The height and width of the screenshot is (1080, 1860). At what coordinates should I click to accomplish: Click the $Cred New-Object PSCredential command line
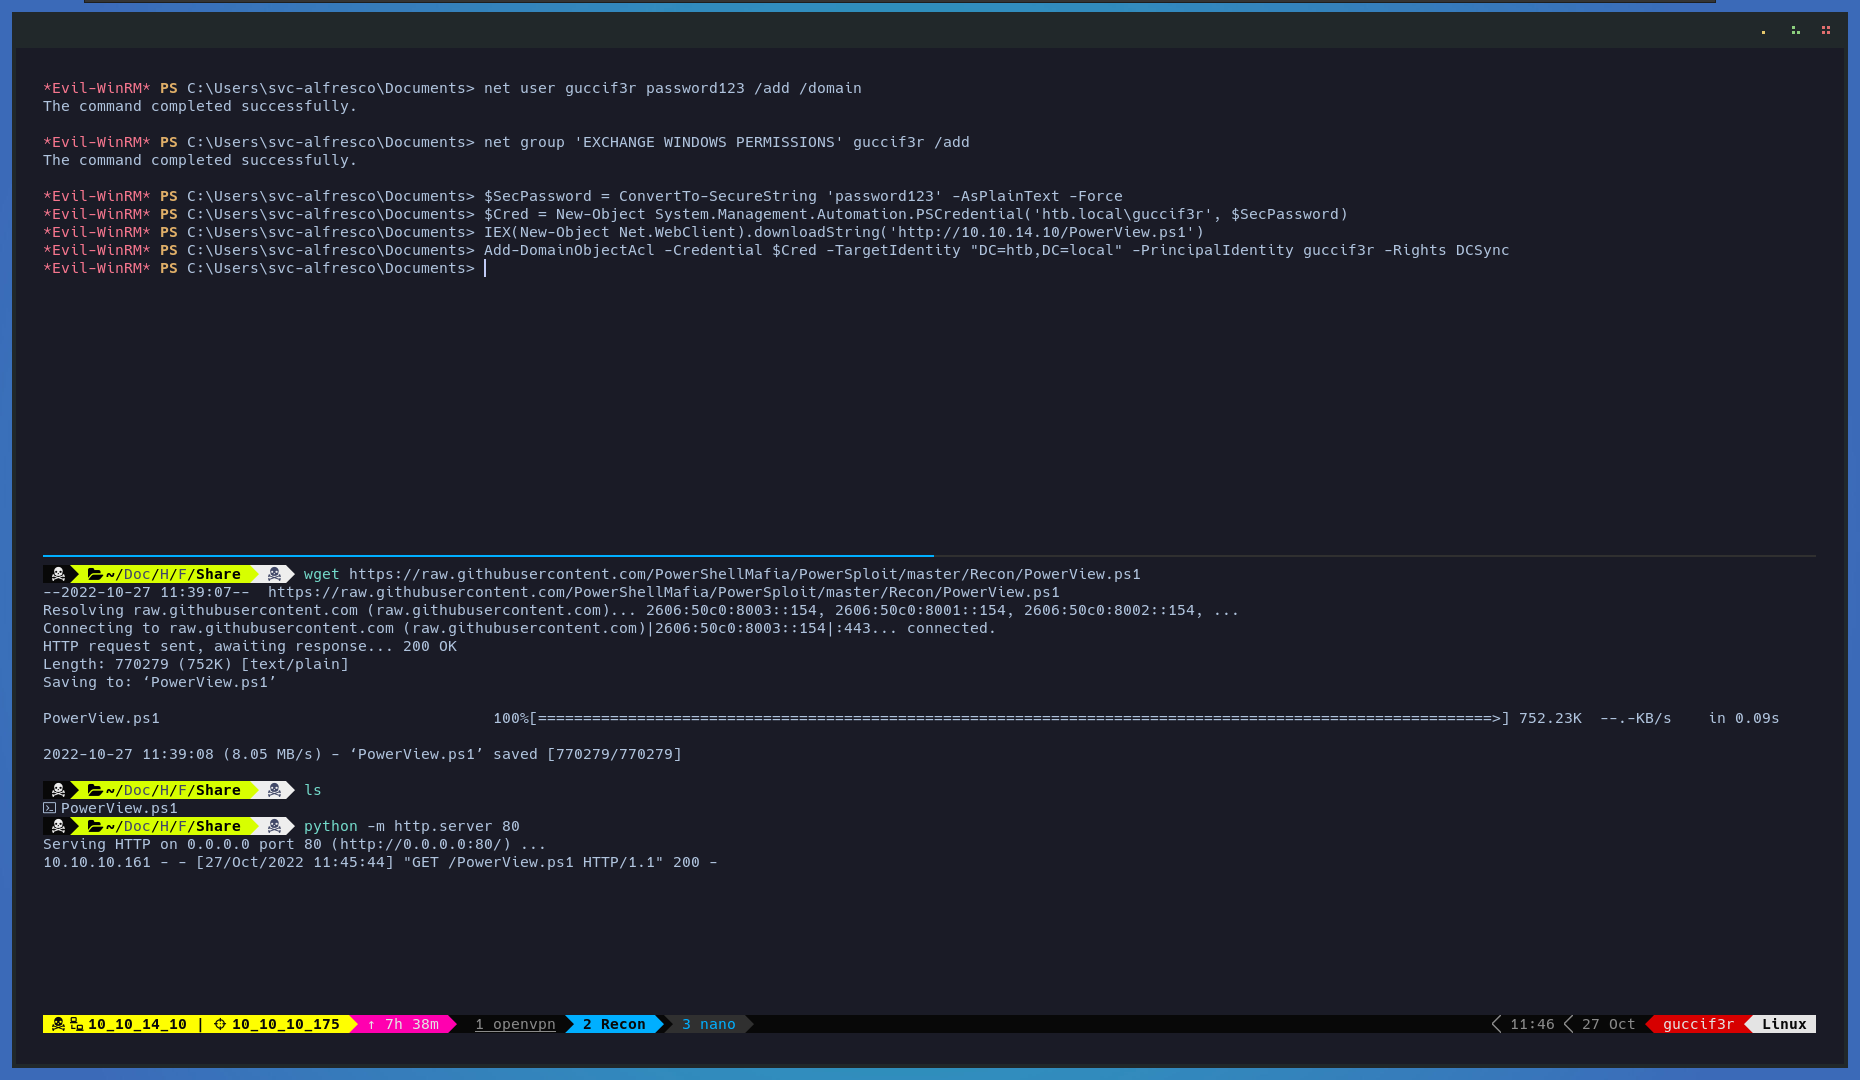coord(916,214)
